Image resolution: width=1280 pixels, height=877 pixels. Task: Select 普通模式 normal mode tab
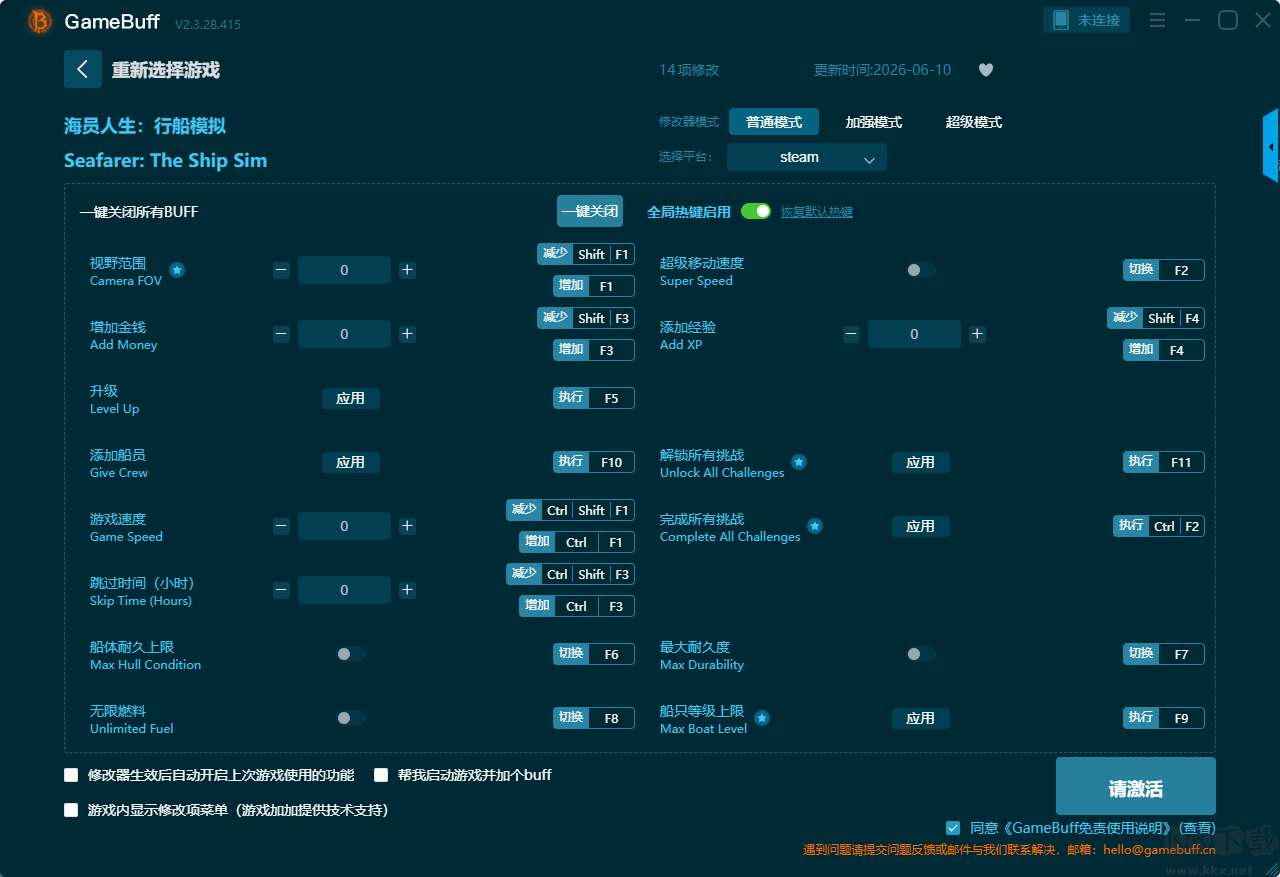coord(774,122)
